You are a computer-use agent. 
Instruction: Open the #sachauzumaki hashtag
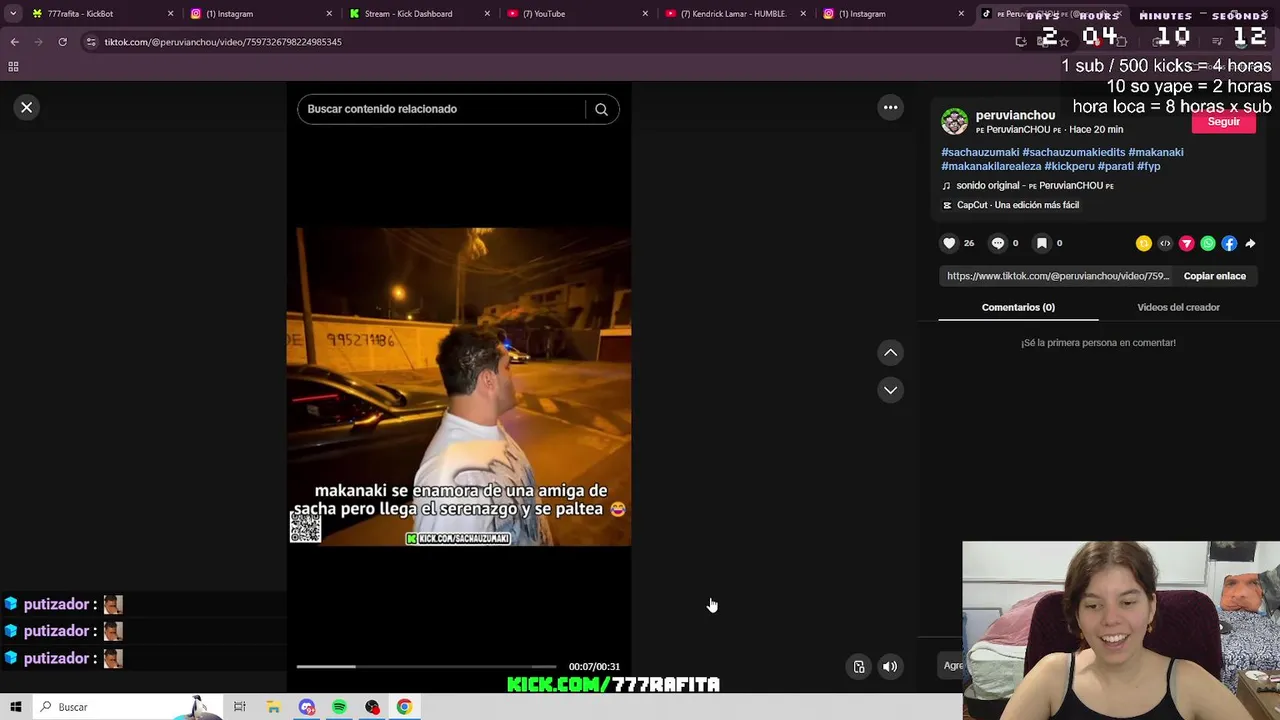coord(980,152)
